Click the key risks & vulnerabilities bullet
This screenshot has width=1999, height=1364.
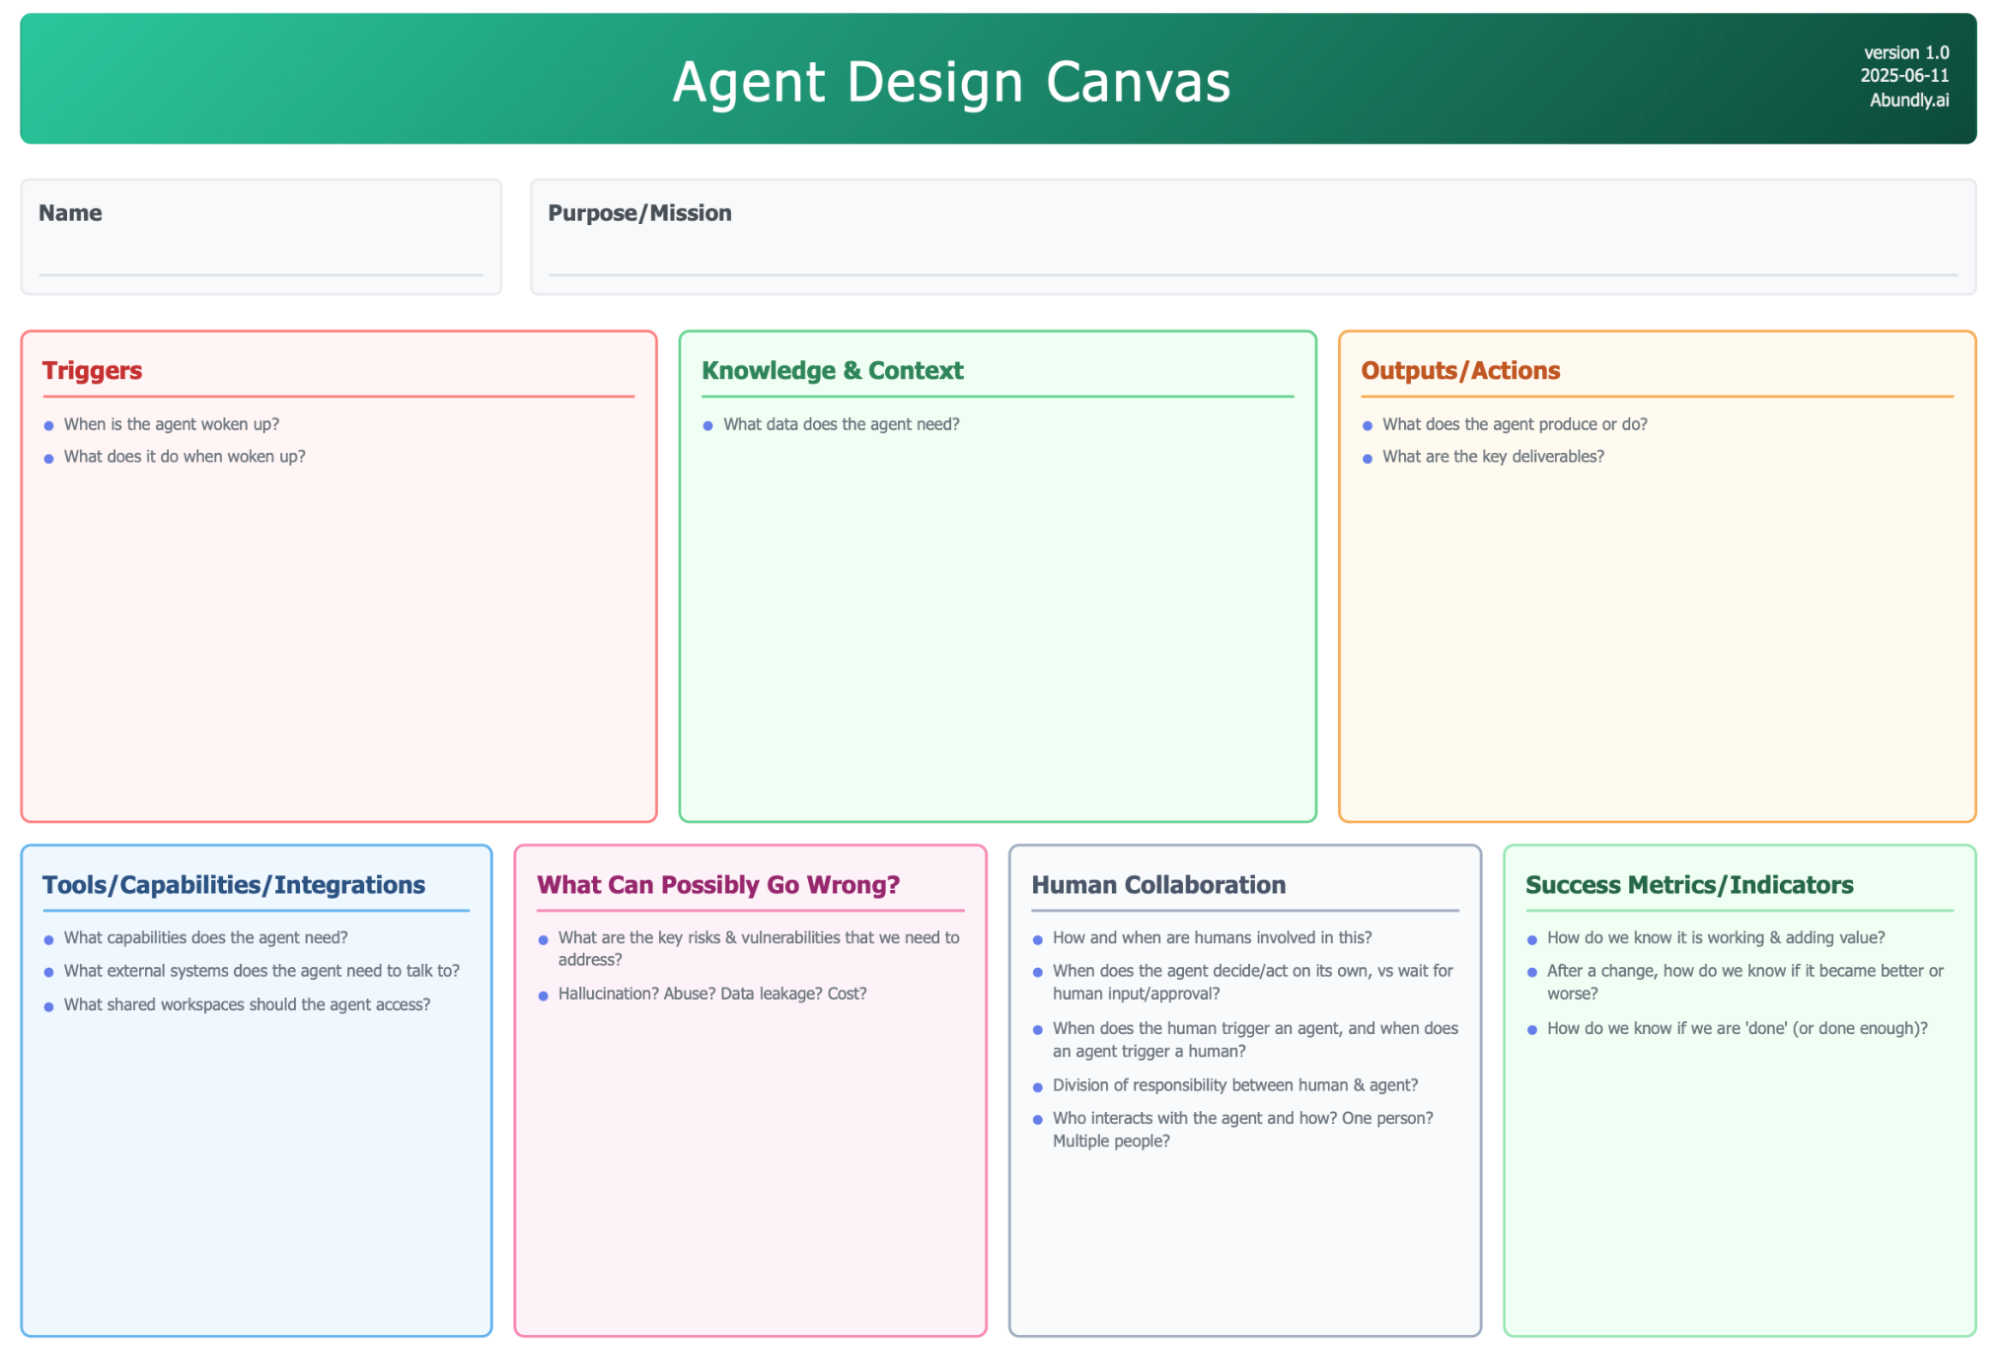pos(758,949)
